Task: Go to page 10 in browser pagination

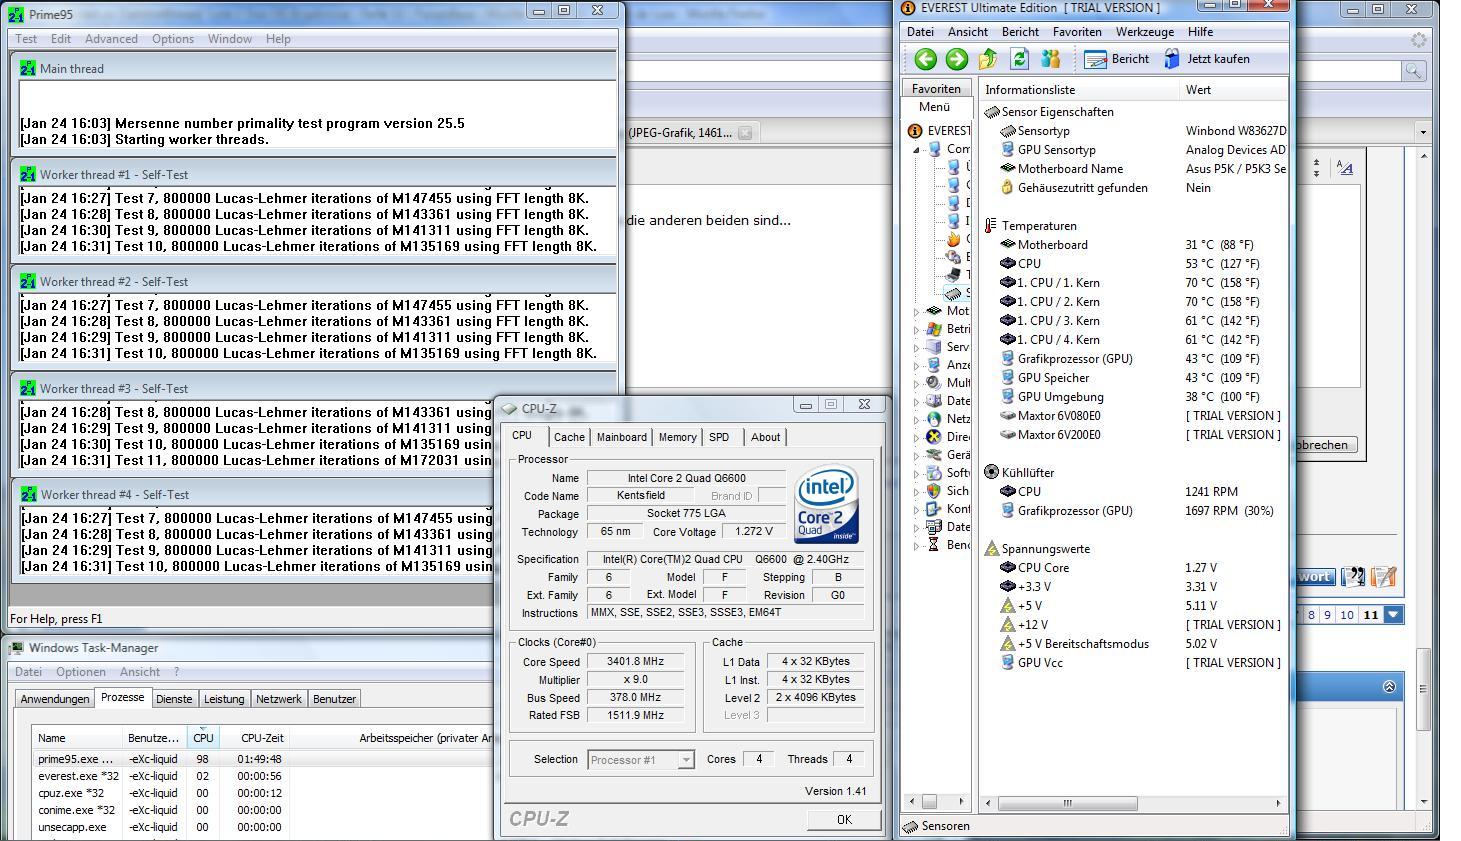Action: (x=1347, y=615)
